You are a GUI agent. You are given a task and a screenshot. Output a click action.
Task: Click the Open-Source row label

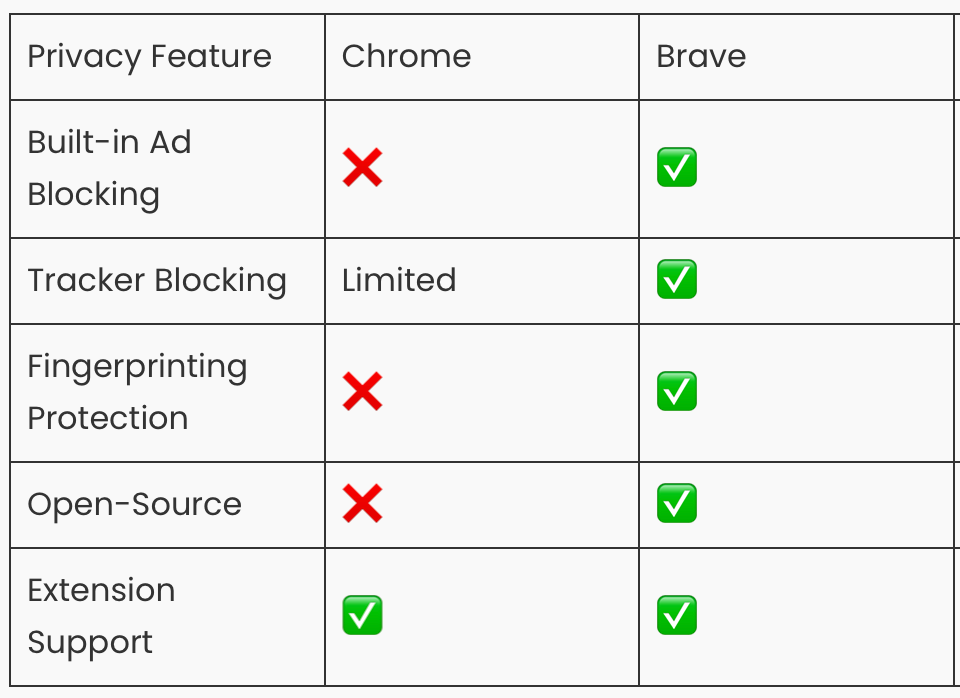(x=135, y=505)
